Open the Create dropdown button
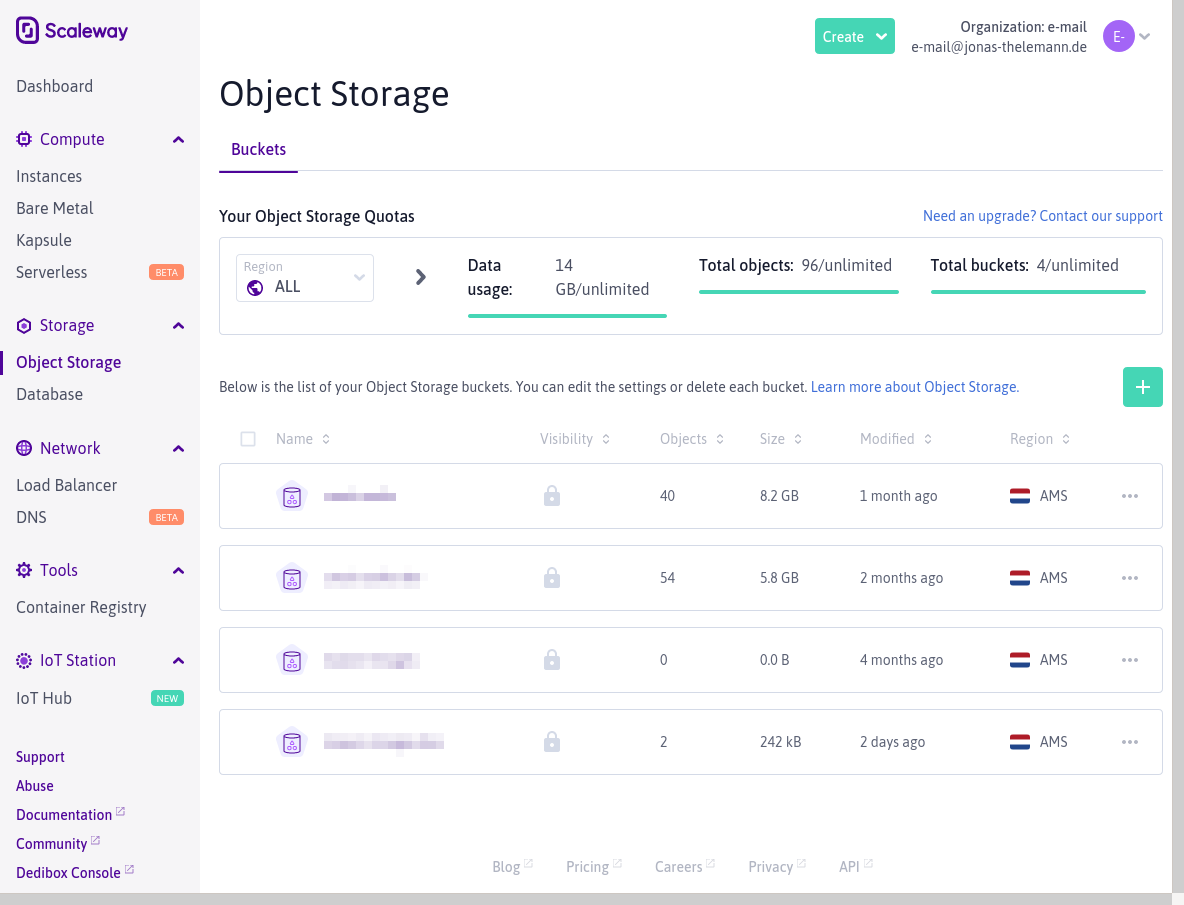The width and height of the screenshot is (1184, 905). (855, 36)
